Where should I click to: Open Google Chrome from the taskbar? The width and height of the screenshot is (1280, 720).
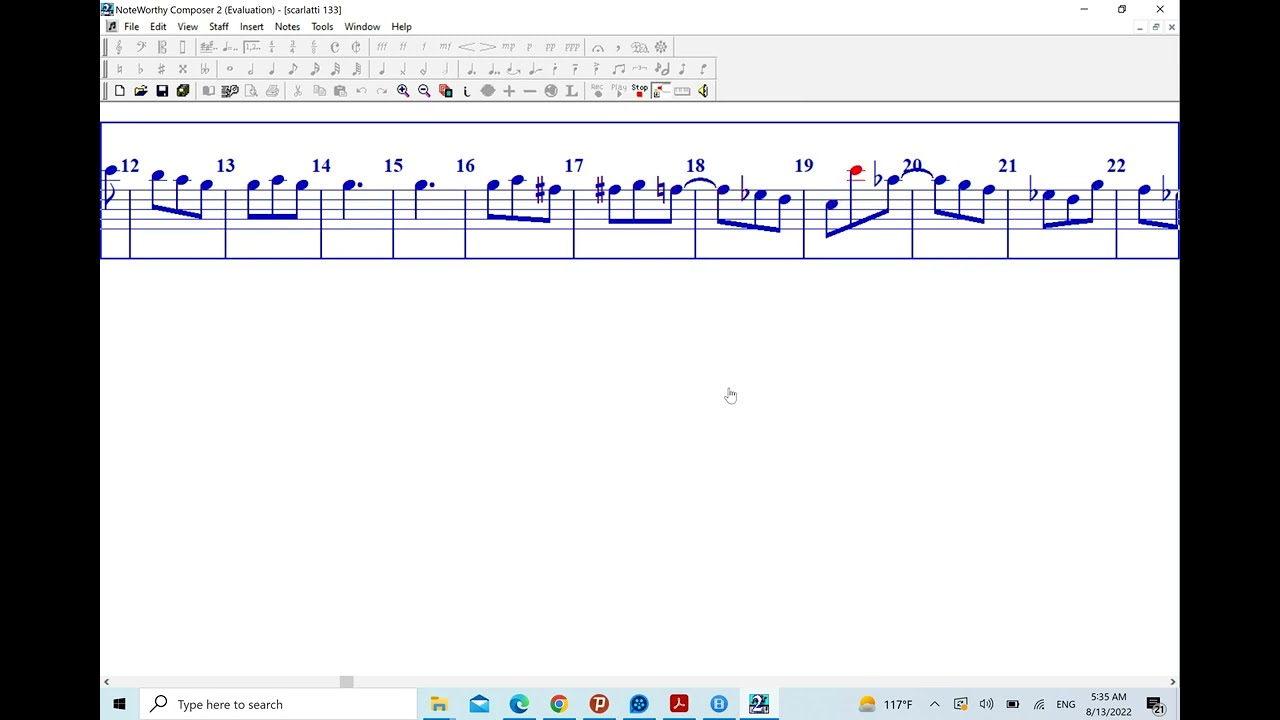click(x=558, y=704)
